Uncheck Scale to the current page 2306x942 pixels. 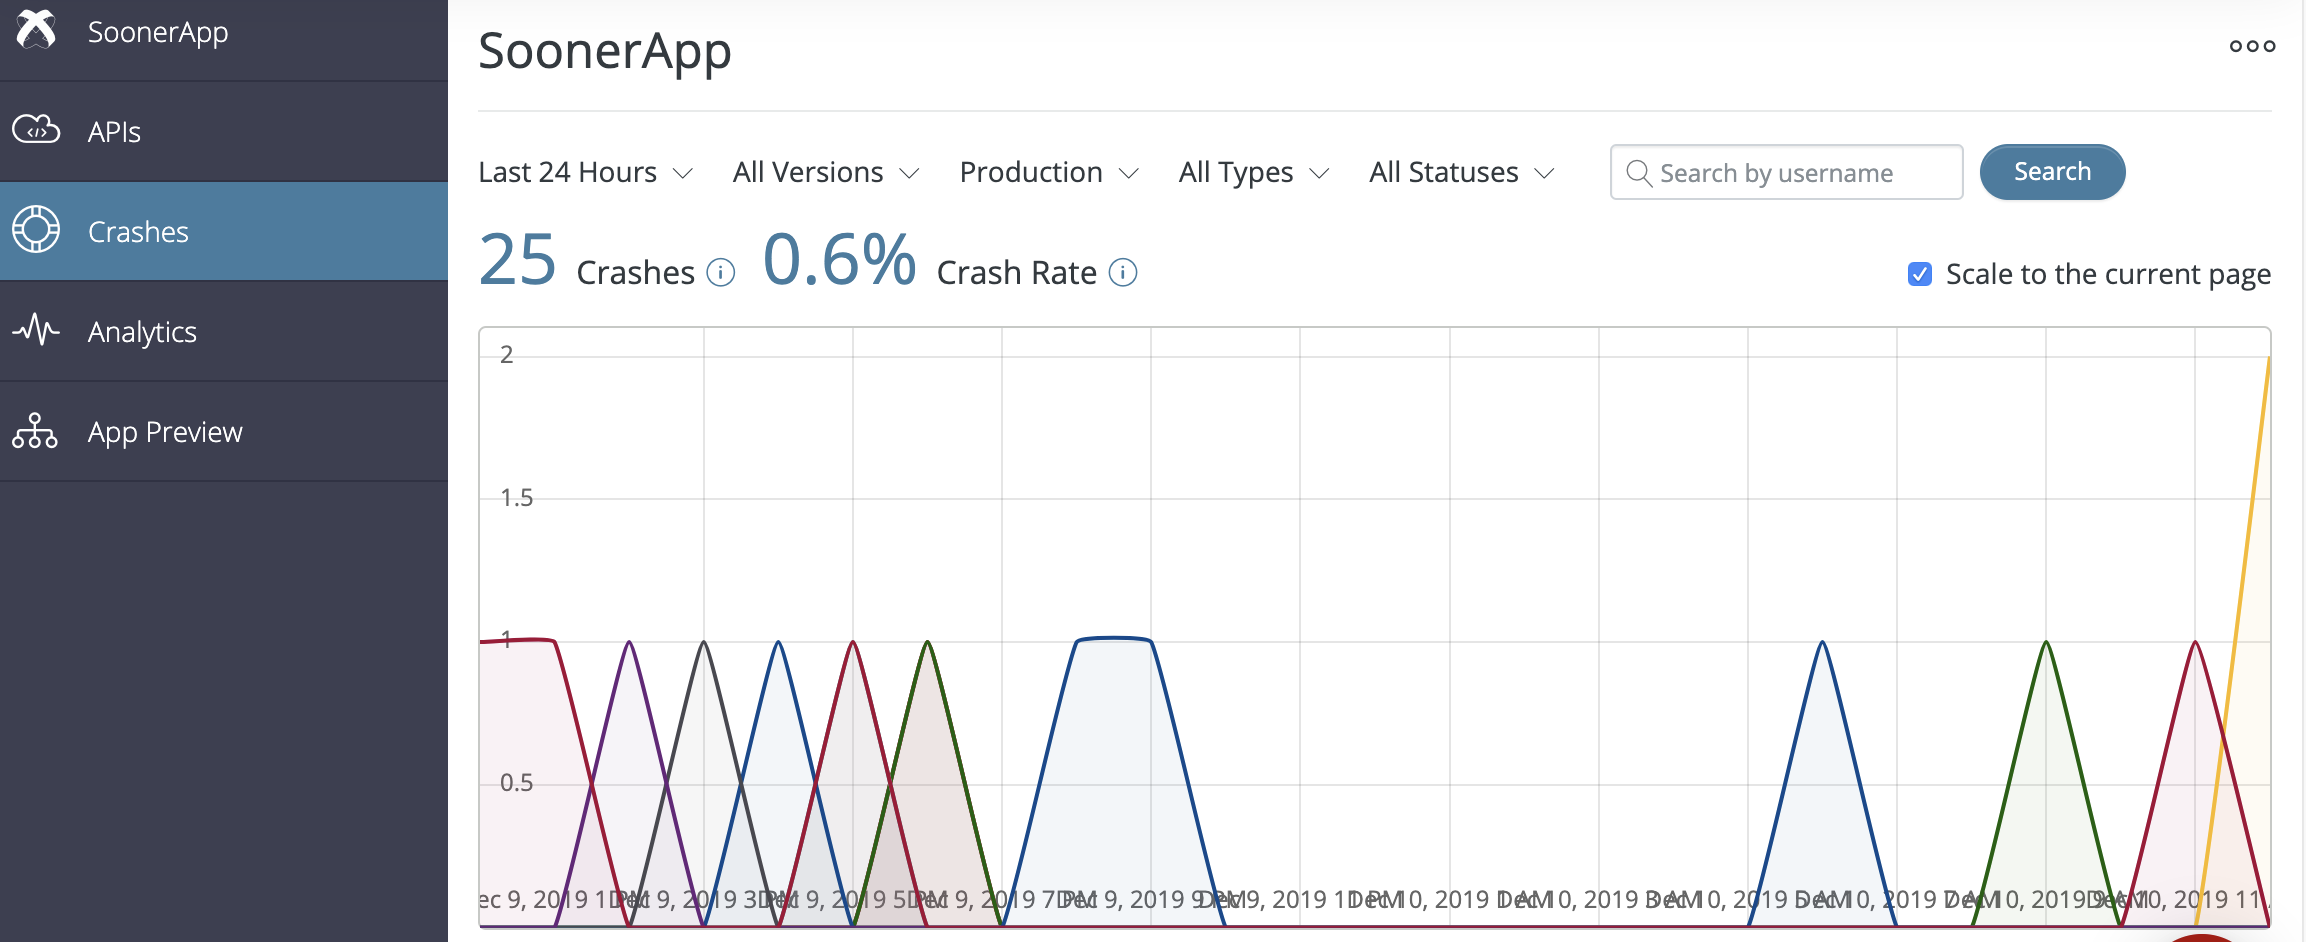pyautogui.click(x=1919, y=273)
